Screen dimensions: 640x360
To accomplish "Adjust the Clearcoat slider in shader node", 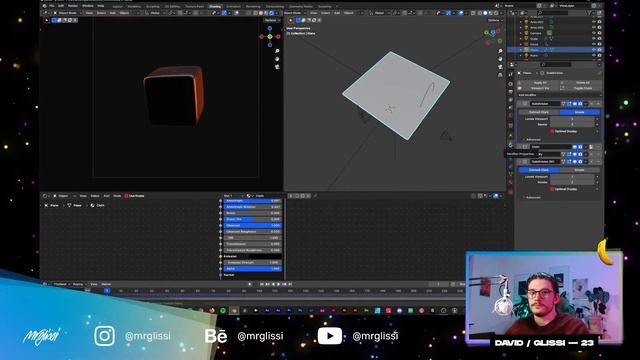I will 253,225.
